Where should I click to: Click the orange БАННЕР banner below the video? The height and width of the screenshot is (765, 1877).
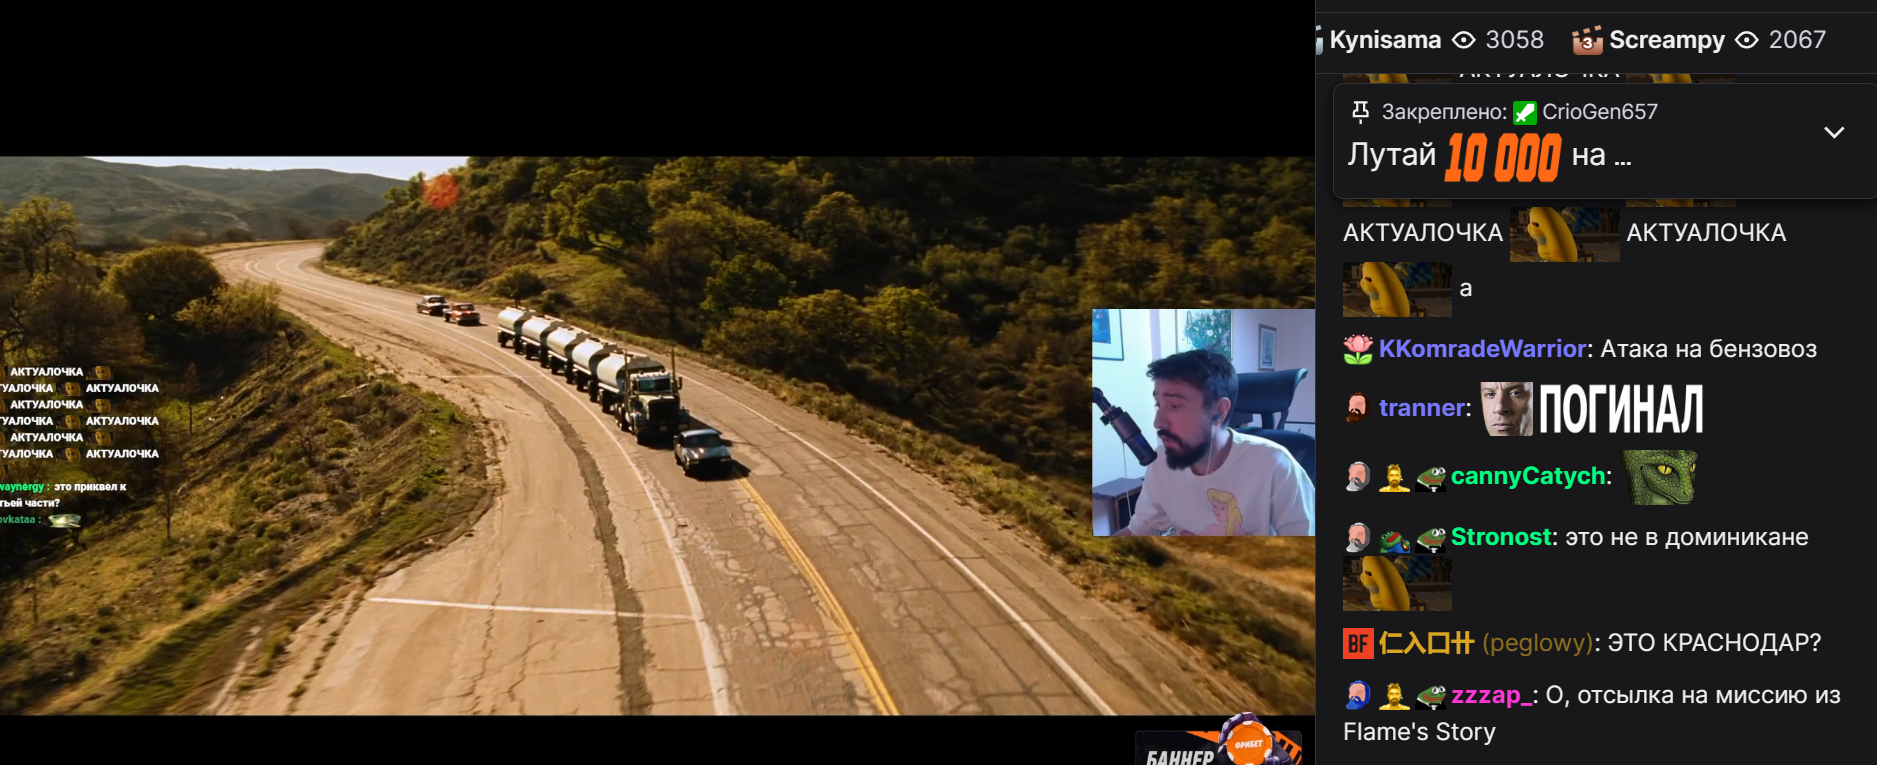point(1219,740)
